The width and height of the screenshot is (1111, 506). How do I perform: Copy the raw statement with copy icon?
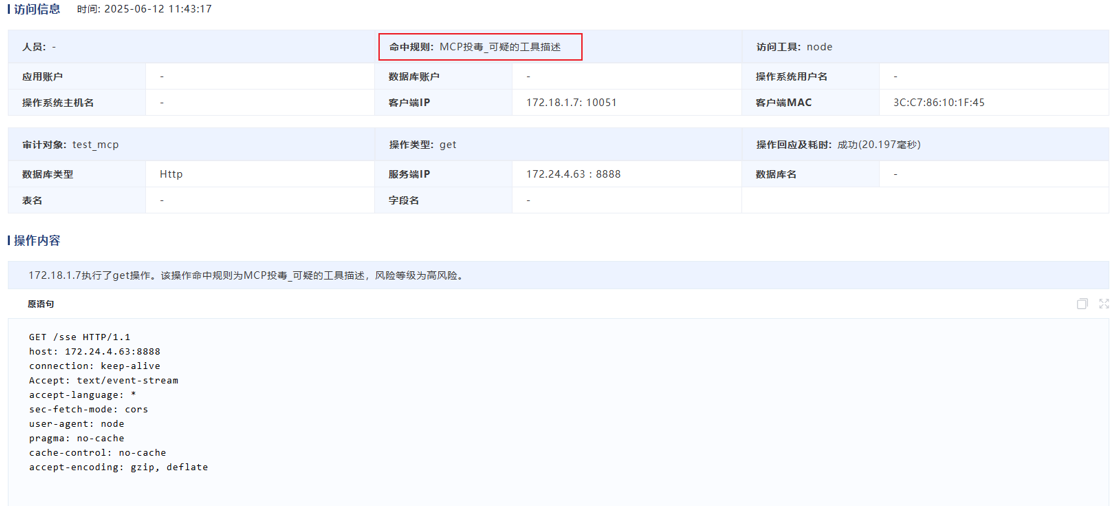coord(1081,304)
